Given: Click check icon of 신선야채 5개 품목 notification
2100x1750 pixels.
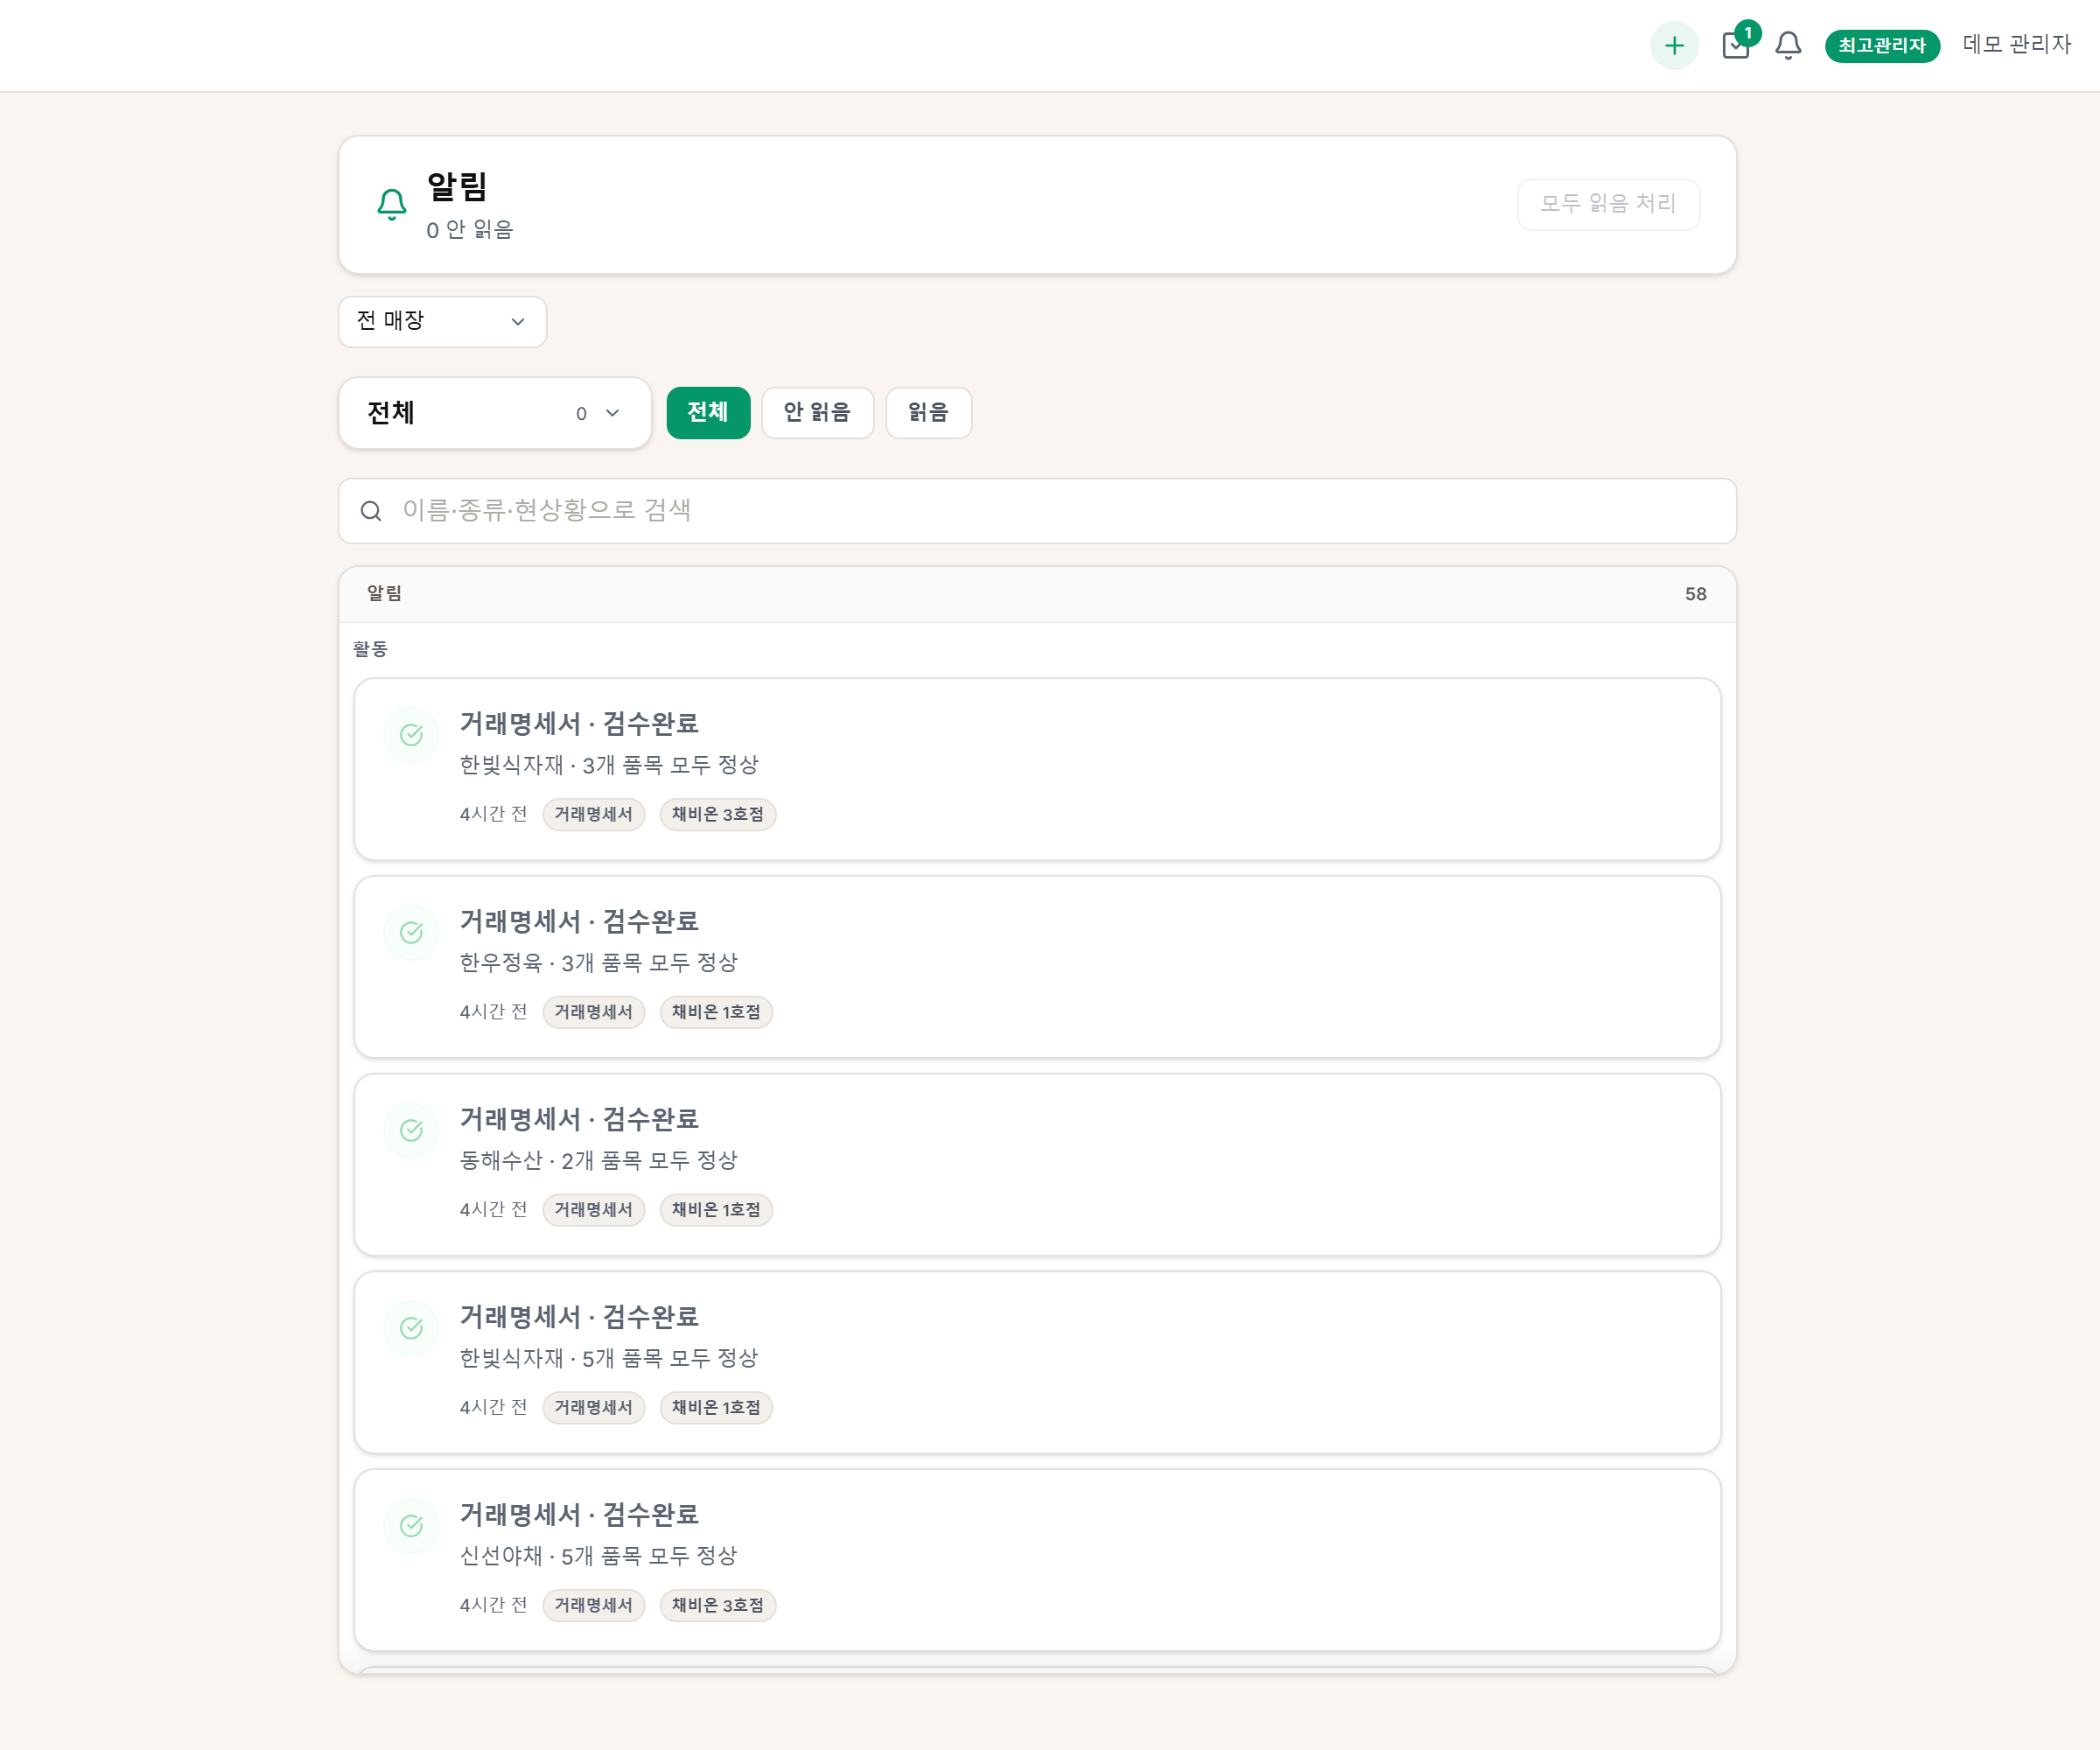Looking at the screenshot, I should (x=411, y=1526).
